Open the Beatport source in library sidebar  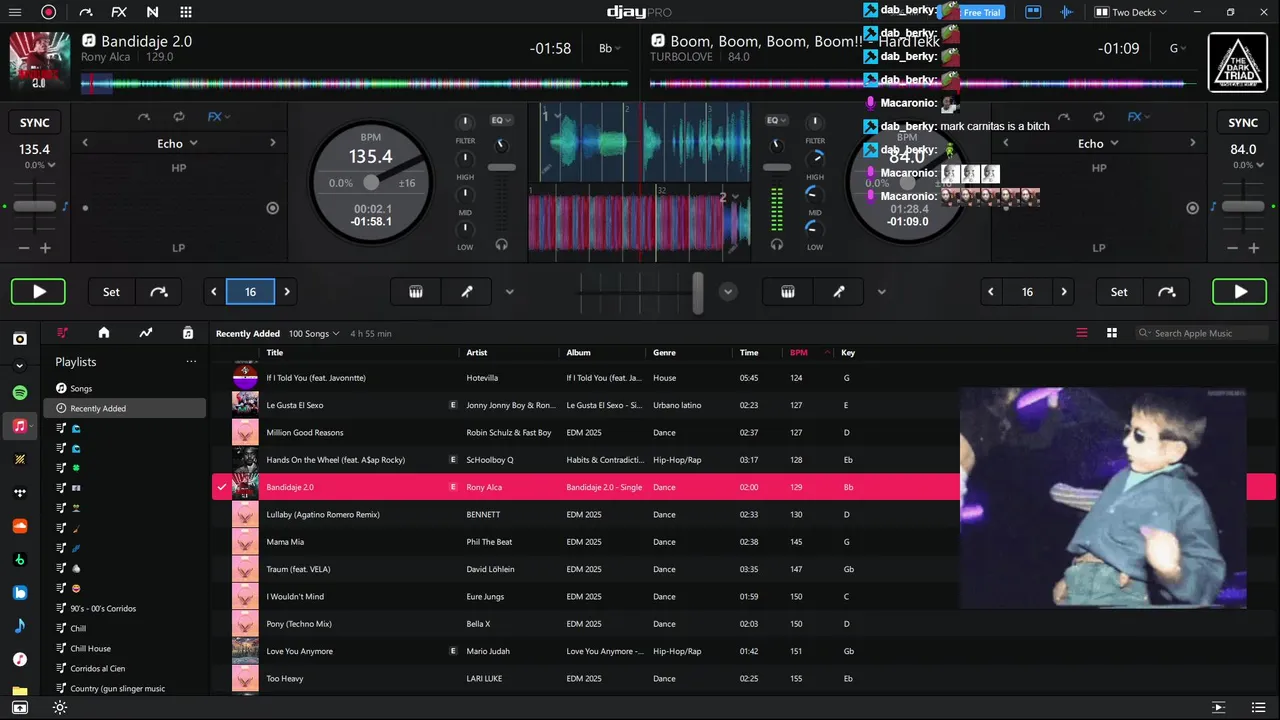pos(19,559)
